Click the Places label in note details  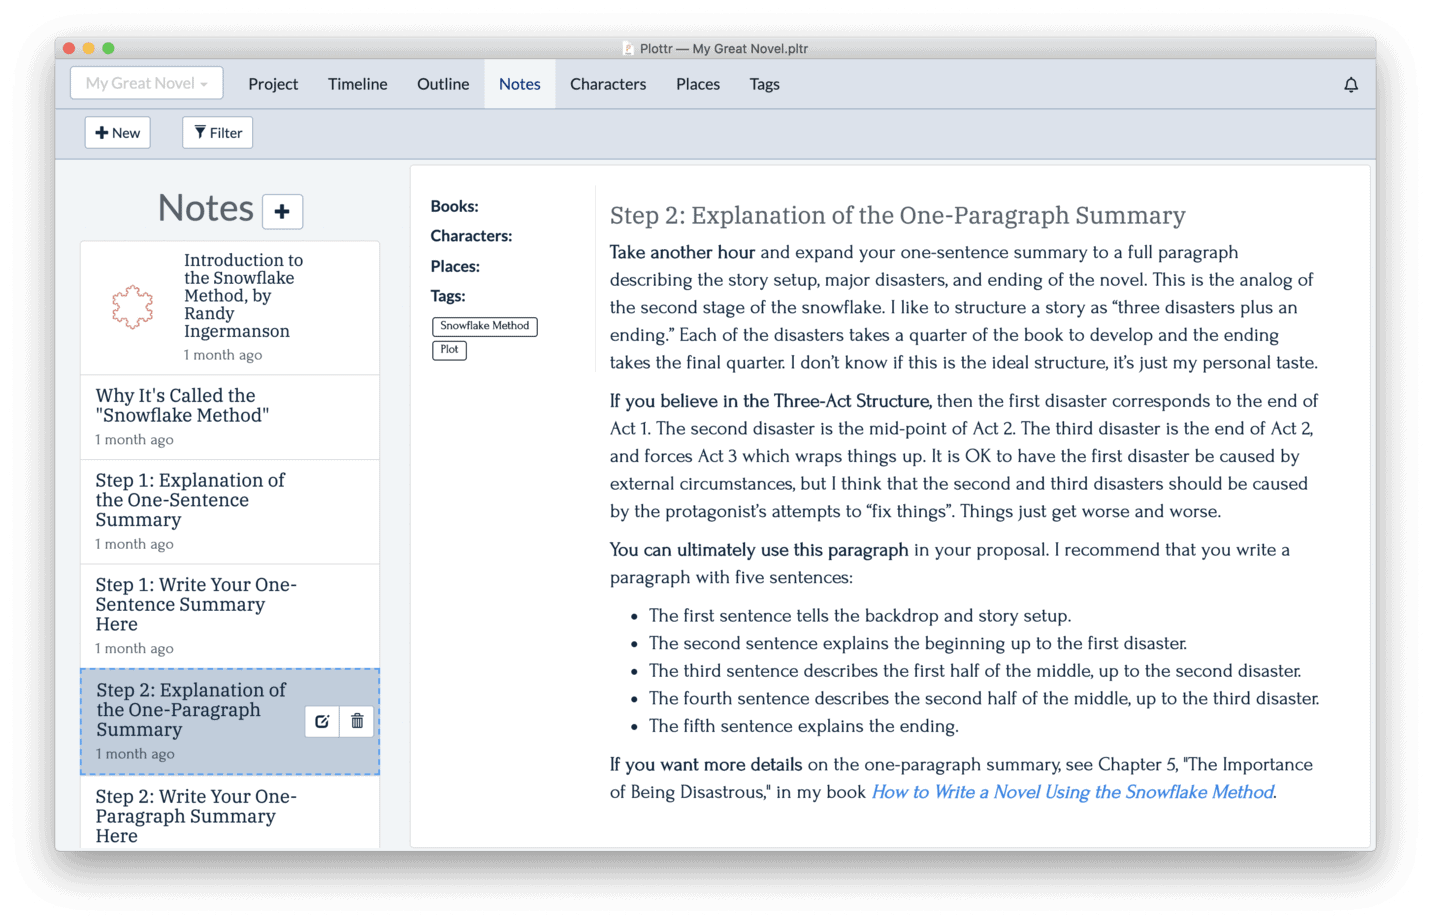pyautogui.click(x=455, y=266)
